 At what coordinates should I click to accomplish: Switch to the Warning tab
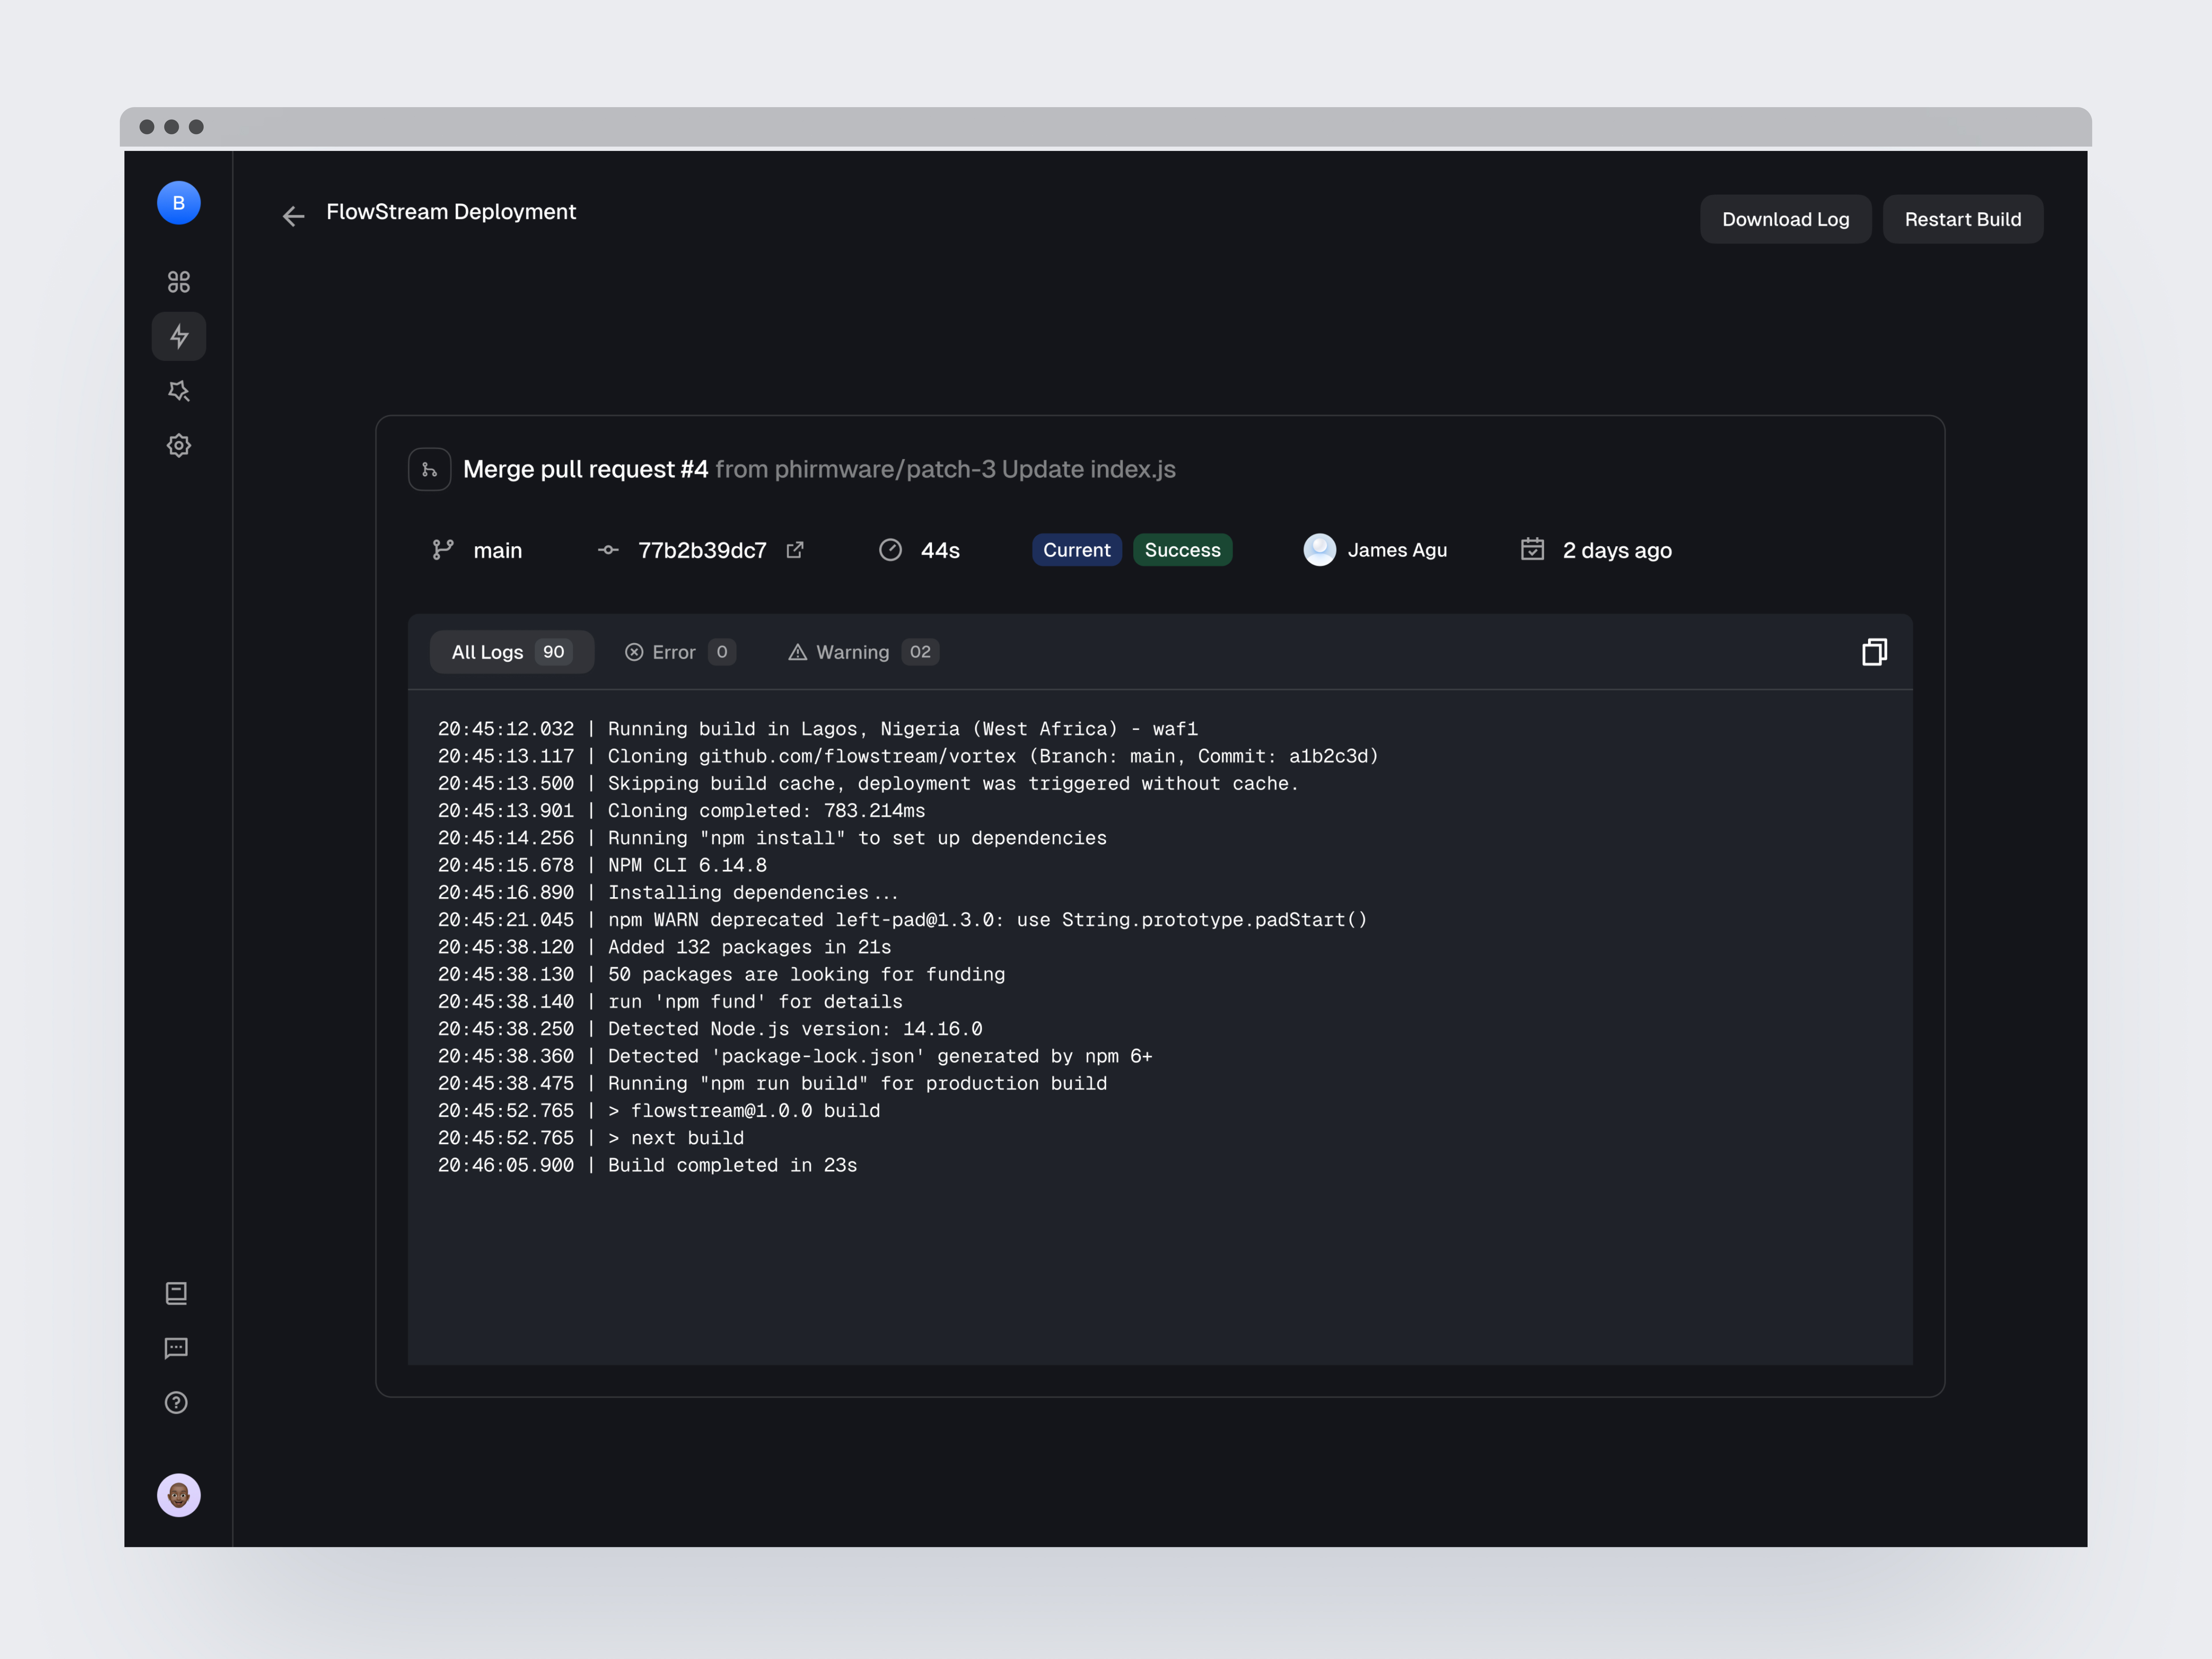[x=864, y=652]
